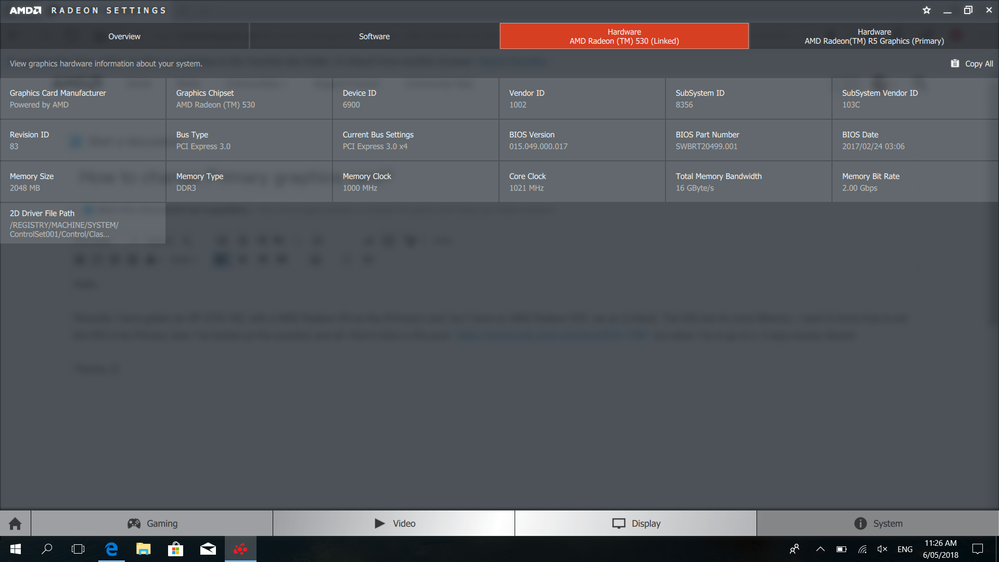Viewport: 999px width, 562px height.
Task: Switch to the Software tab
Action: [374, 36]
